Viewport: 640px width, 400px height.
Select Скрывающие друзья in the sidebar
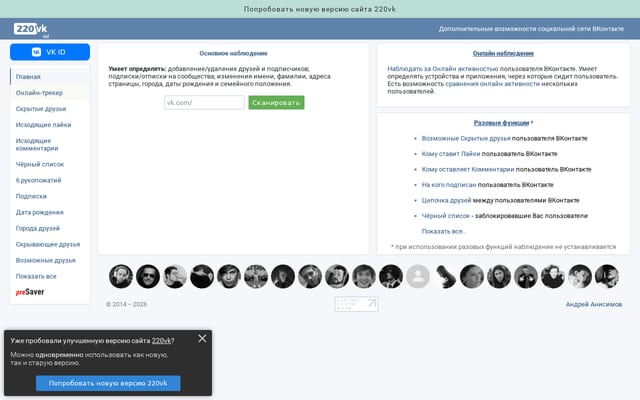tap(48, 244)
